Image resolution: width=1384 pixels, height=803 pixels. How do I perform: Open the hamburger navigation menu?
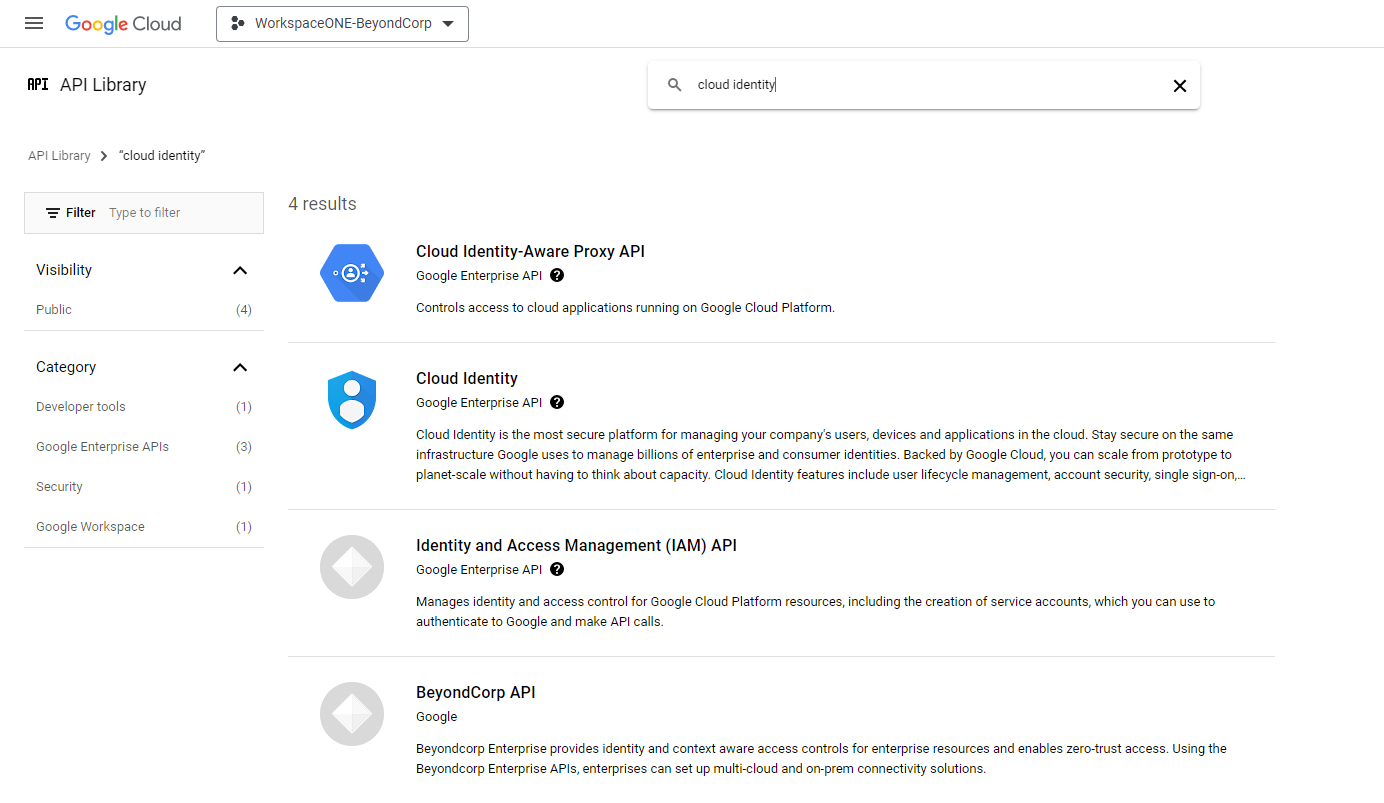click(x=34, y=23)
